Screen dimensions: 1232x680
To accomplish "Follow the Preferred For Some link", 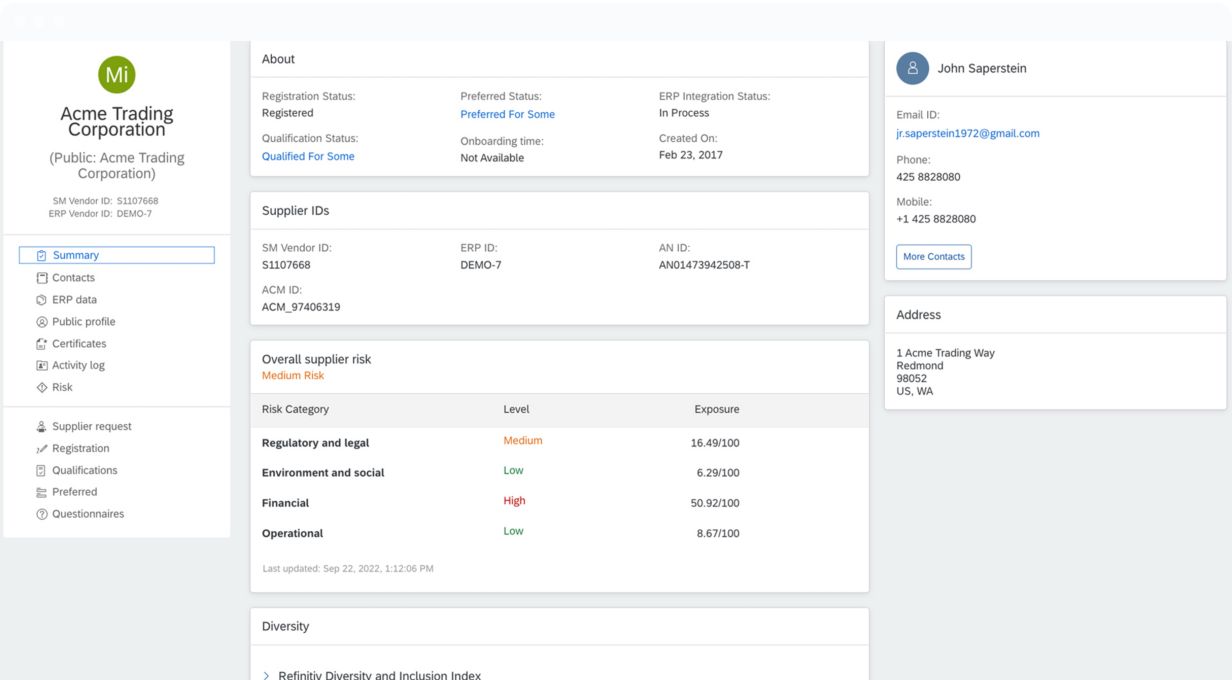I will 507,115.
